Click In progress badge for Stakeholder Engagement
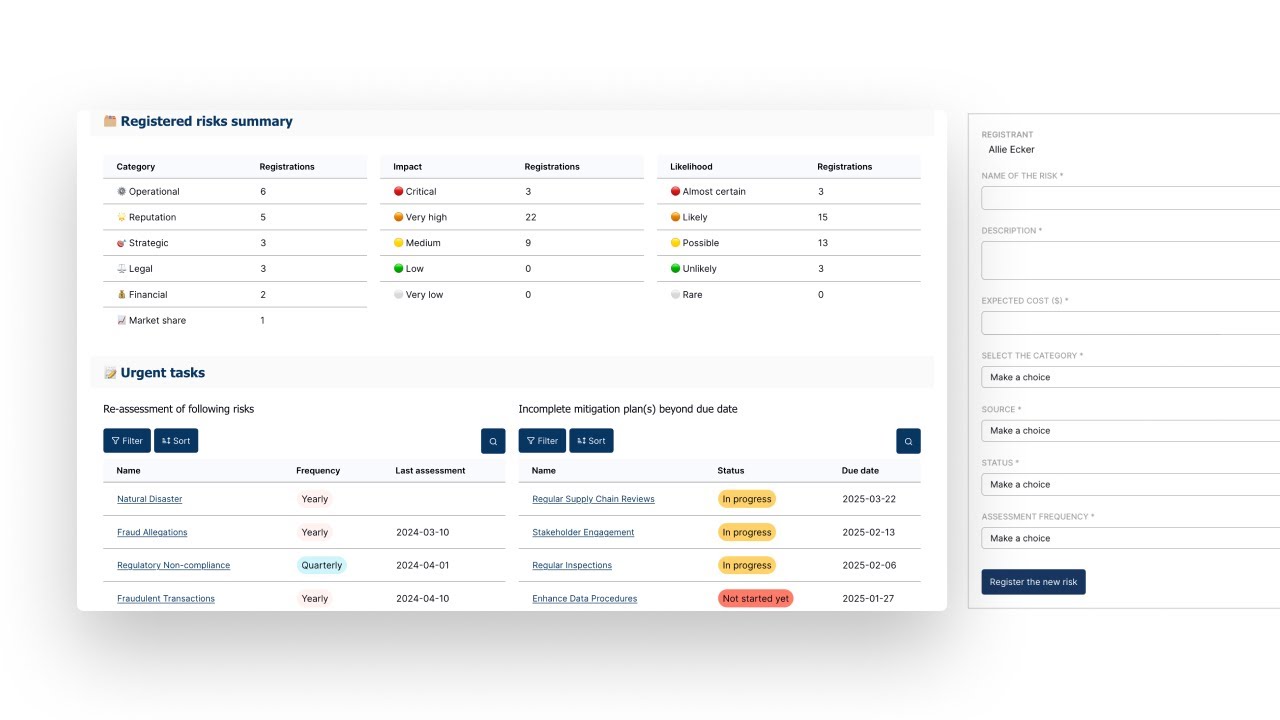The height and width of the screenshot is (720, 1280). tap(747, 532)
